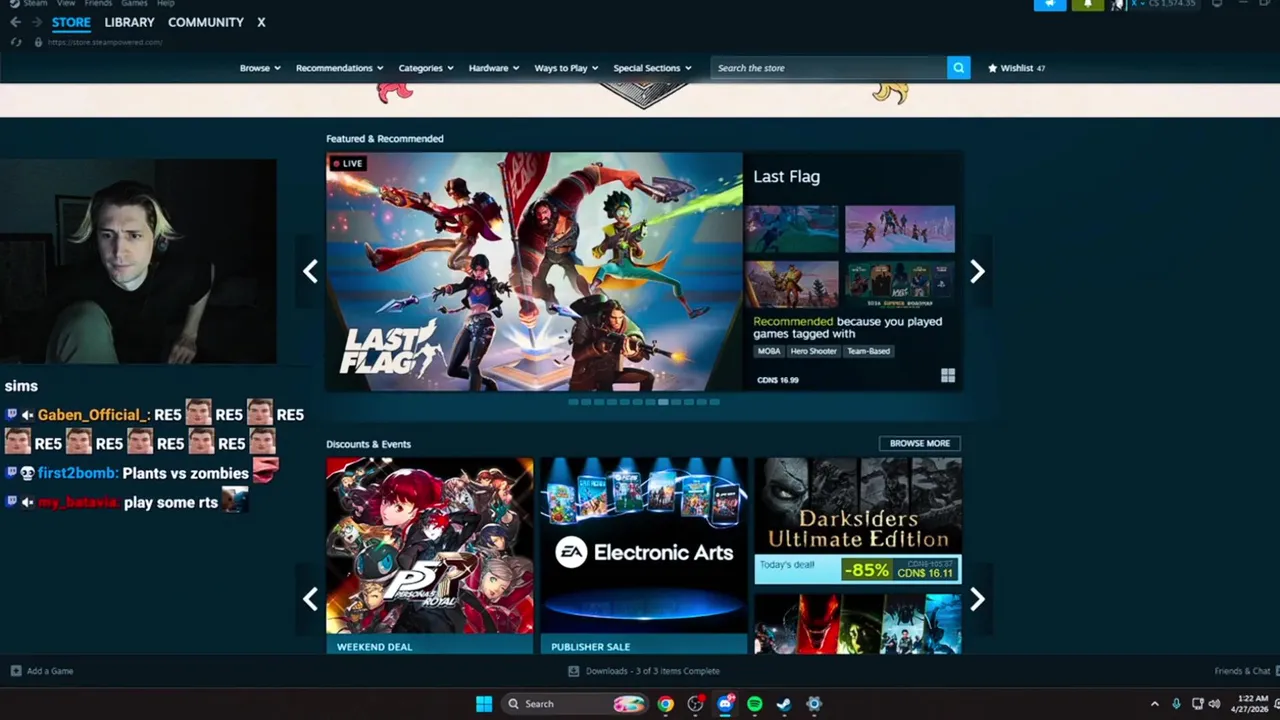The width and height of the screenshot is (1280, 720).
Task: Click the Steam back navigation arrow
Action: [15, 22]
